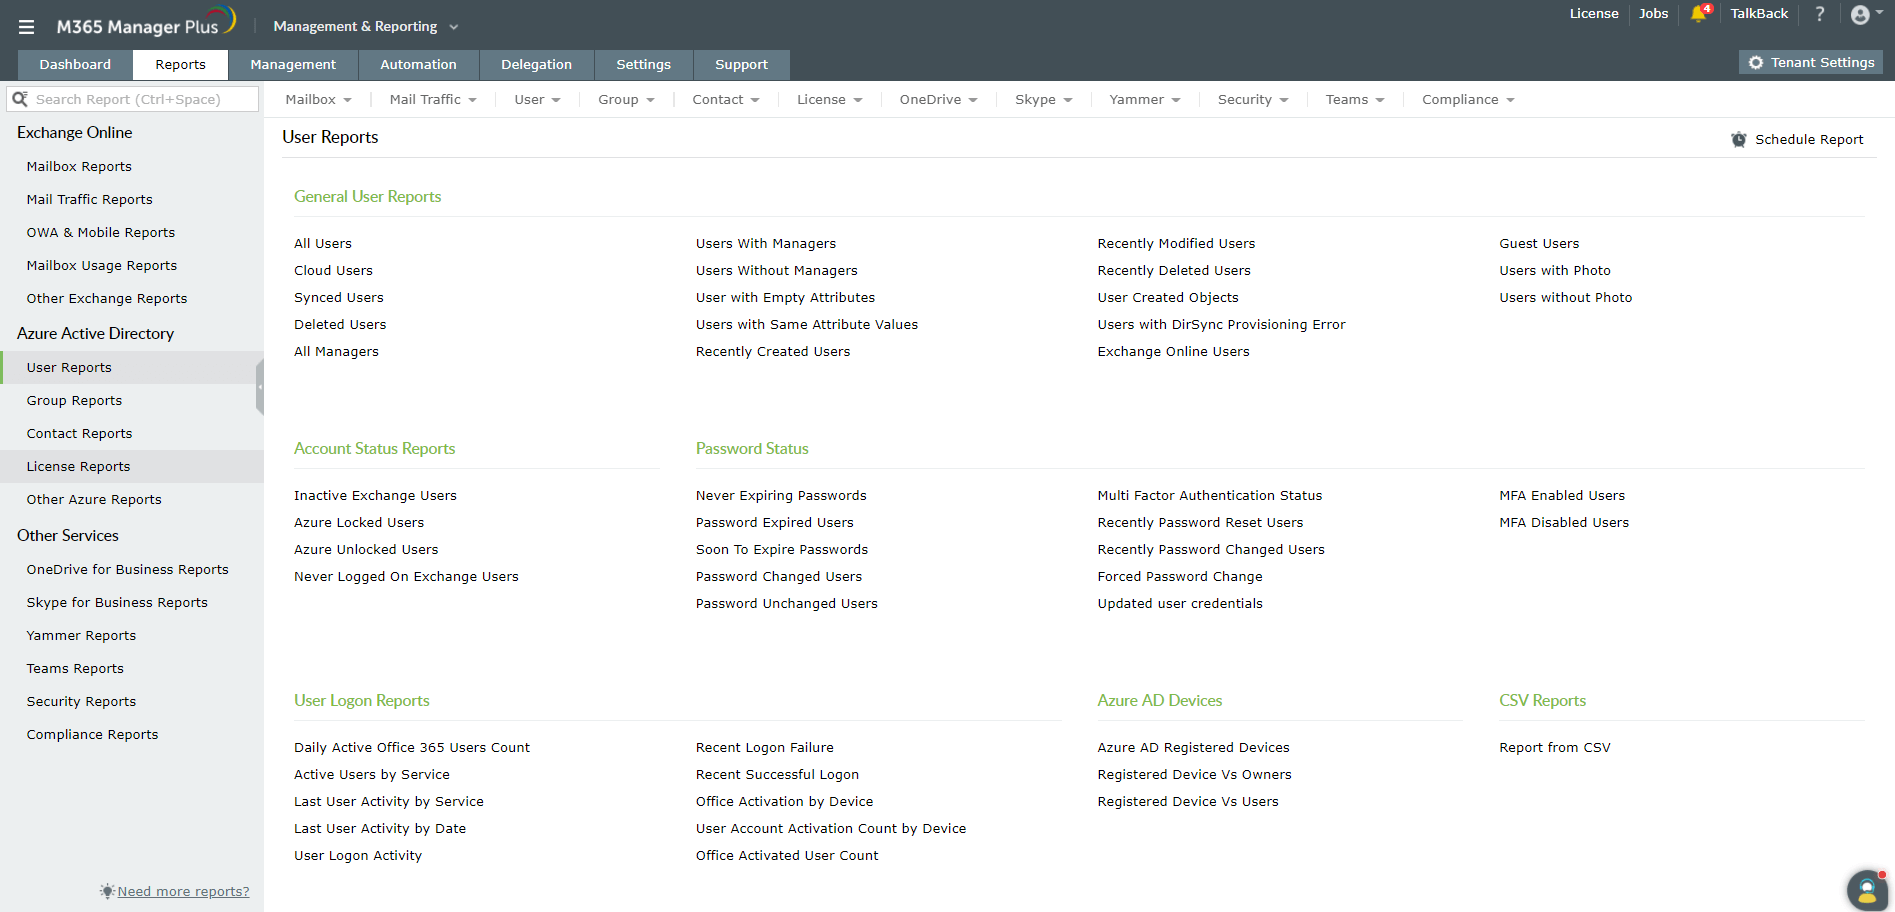Open the help question mark icon
Screen dimensions: 1895x912
1820,14
